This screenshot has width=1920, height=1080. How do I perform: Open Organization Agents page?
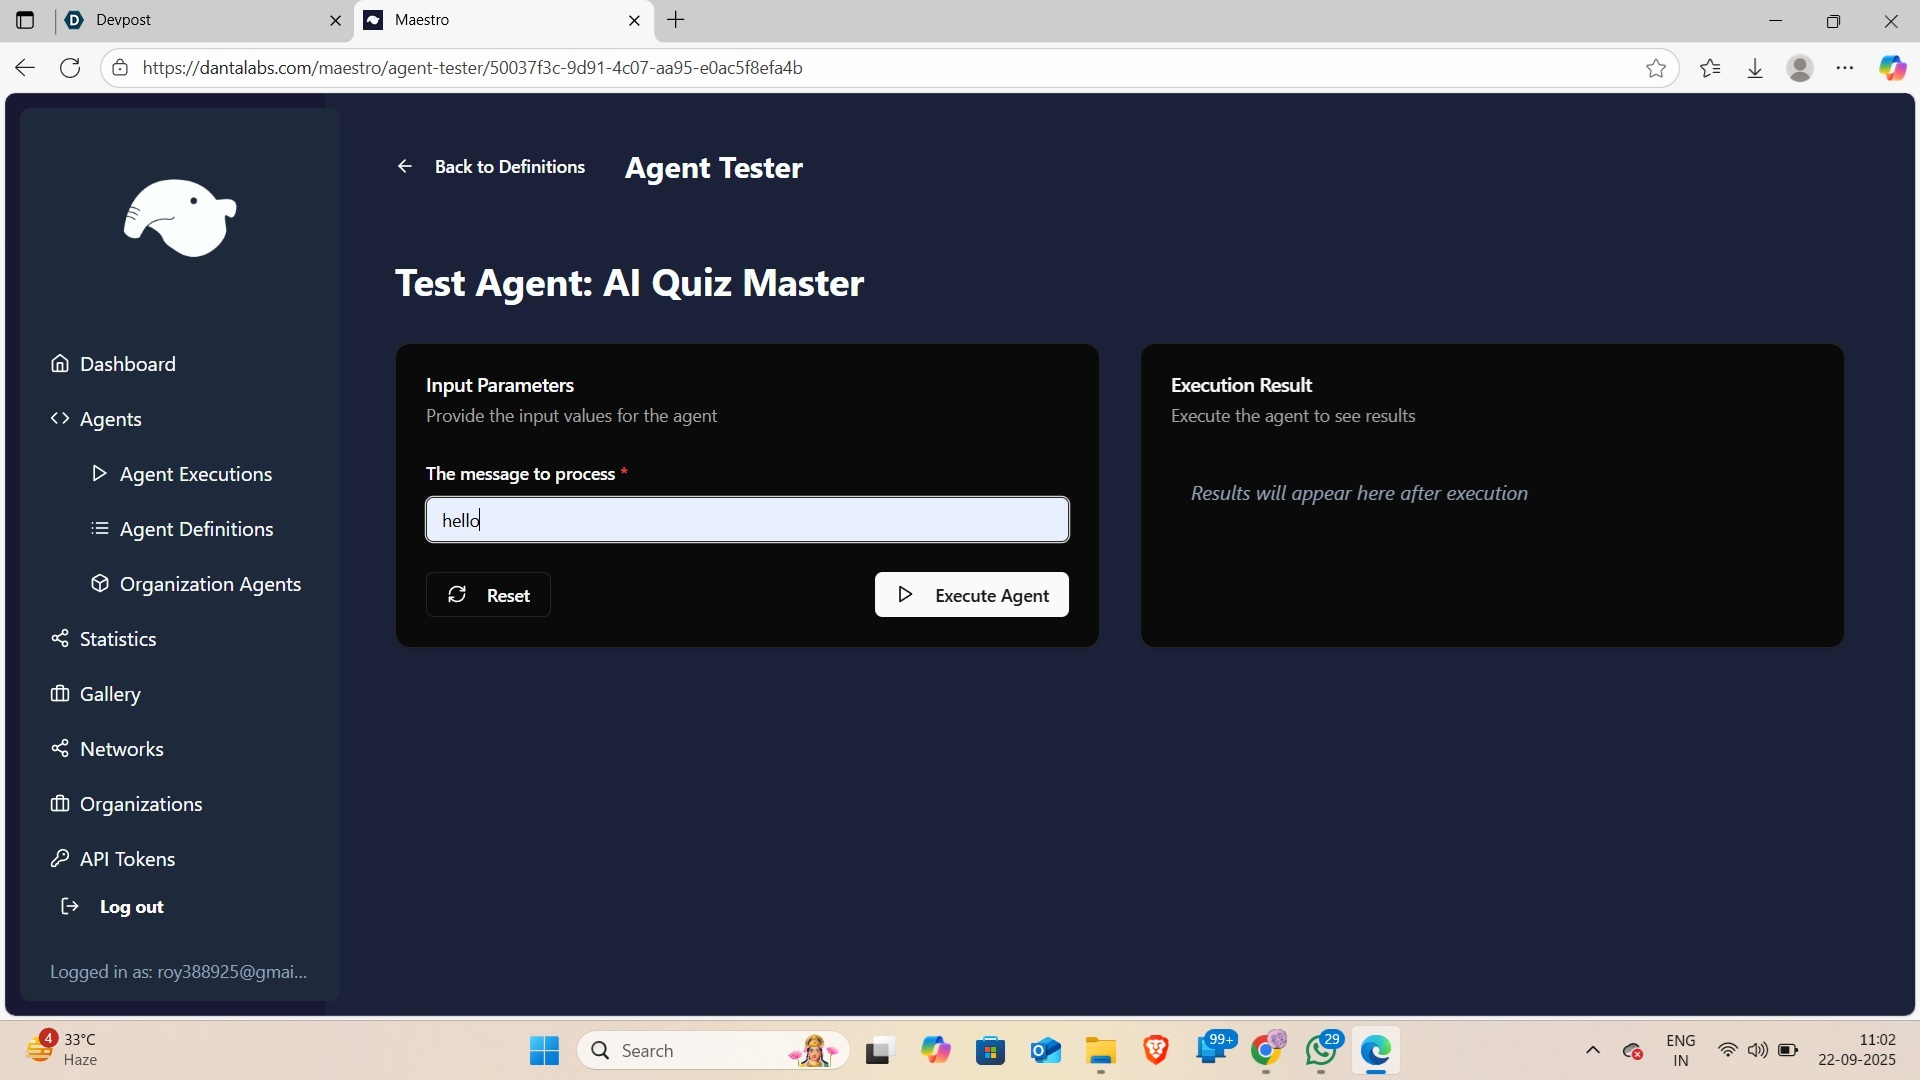(210, 584)
